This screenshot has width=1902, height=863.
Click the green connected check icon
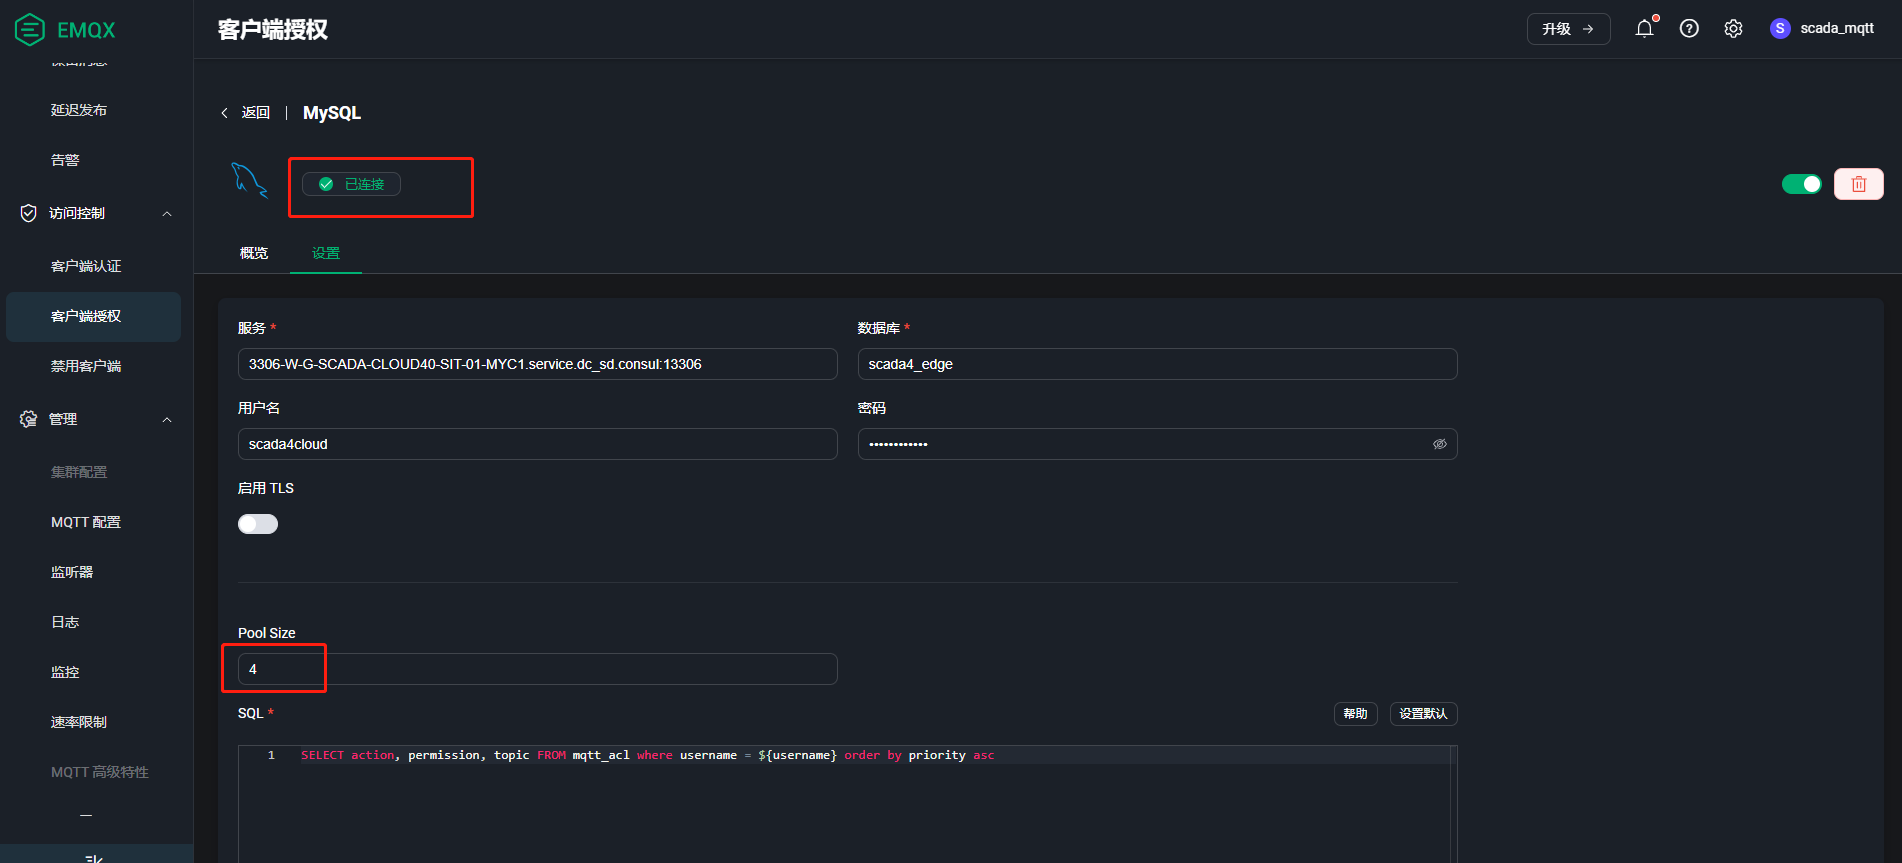click(x=326, y=184)
